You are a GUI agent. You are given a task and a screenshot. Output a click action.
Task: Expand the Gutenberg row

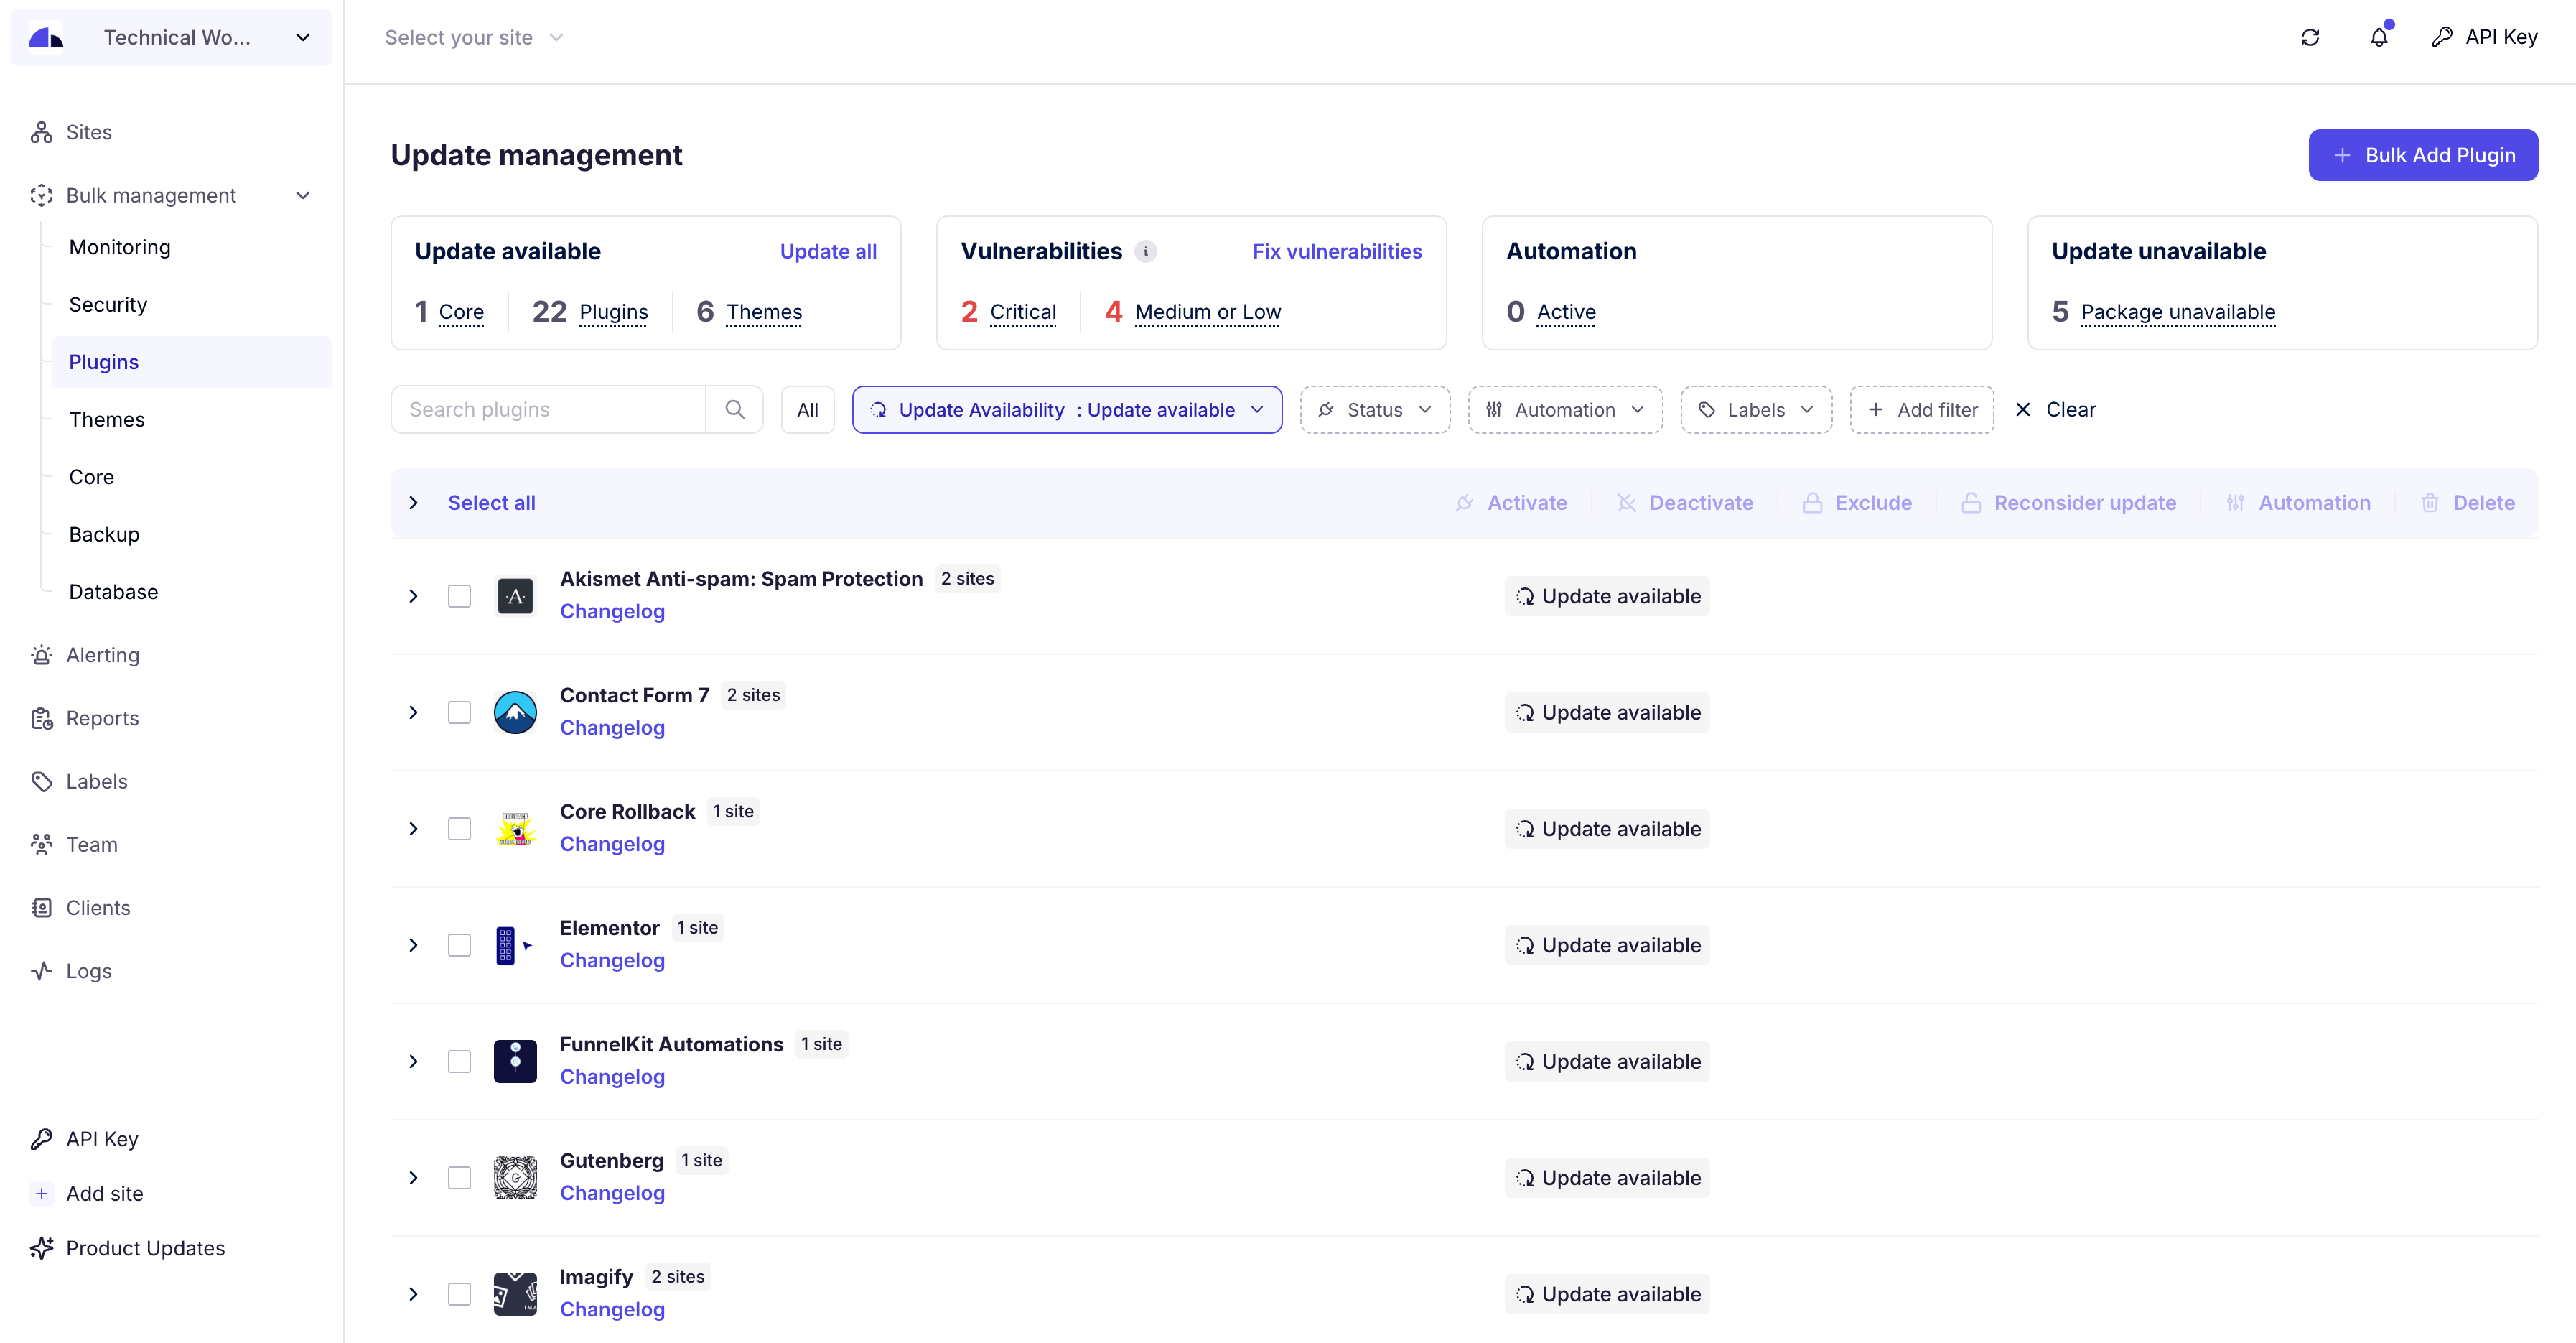tap(413, 1178)
